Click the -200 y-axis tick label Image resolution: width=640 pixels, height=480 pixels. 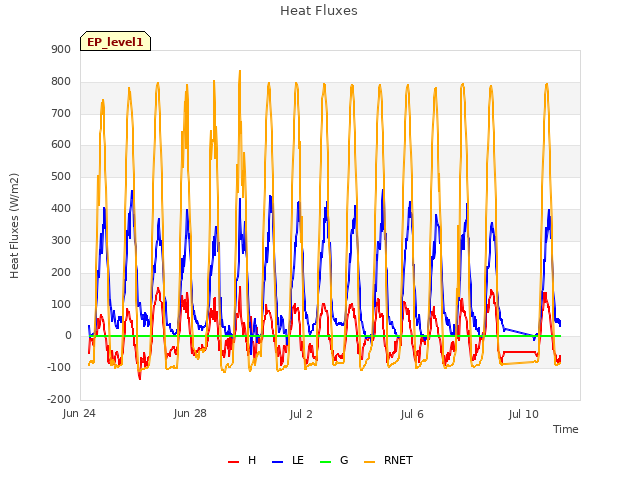(60, 399)
